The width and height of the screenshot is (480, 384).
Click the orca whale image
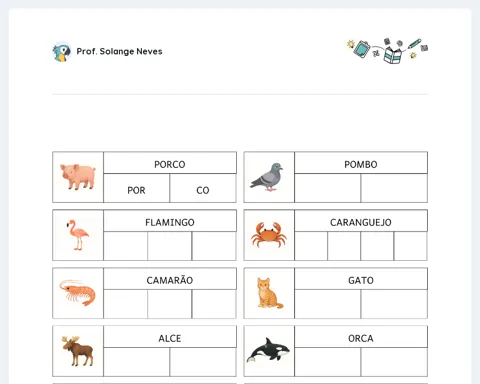click(x=268, y=350)
